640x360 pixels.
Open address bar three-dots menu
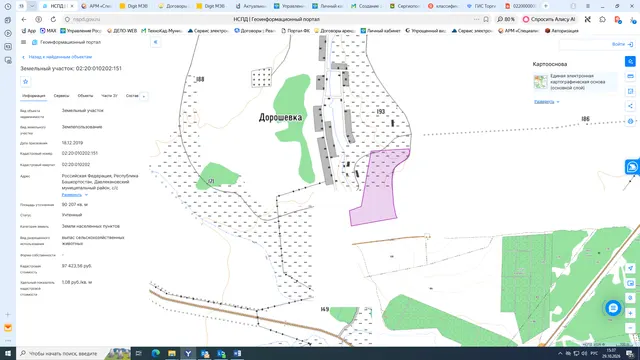pos(476,19)
